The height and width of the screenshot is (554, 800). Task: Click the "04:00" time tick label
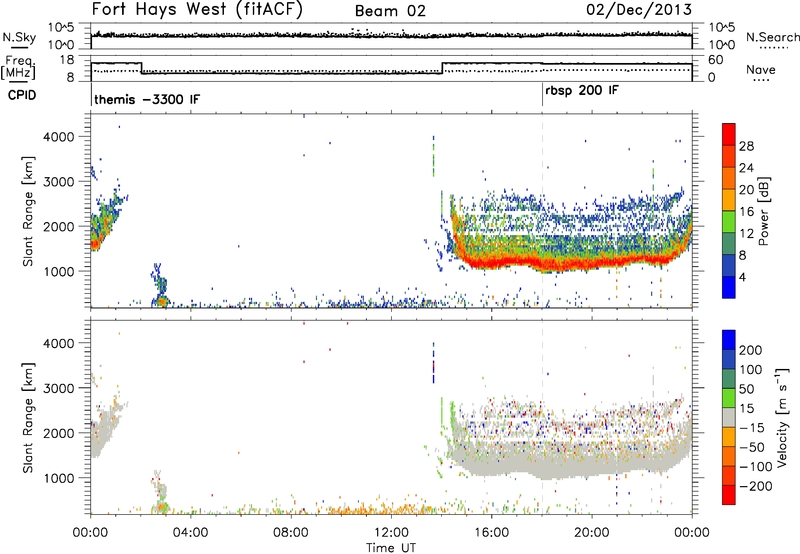click(x=190, y=533)
